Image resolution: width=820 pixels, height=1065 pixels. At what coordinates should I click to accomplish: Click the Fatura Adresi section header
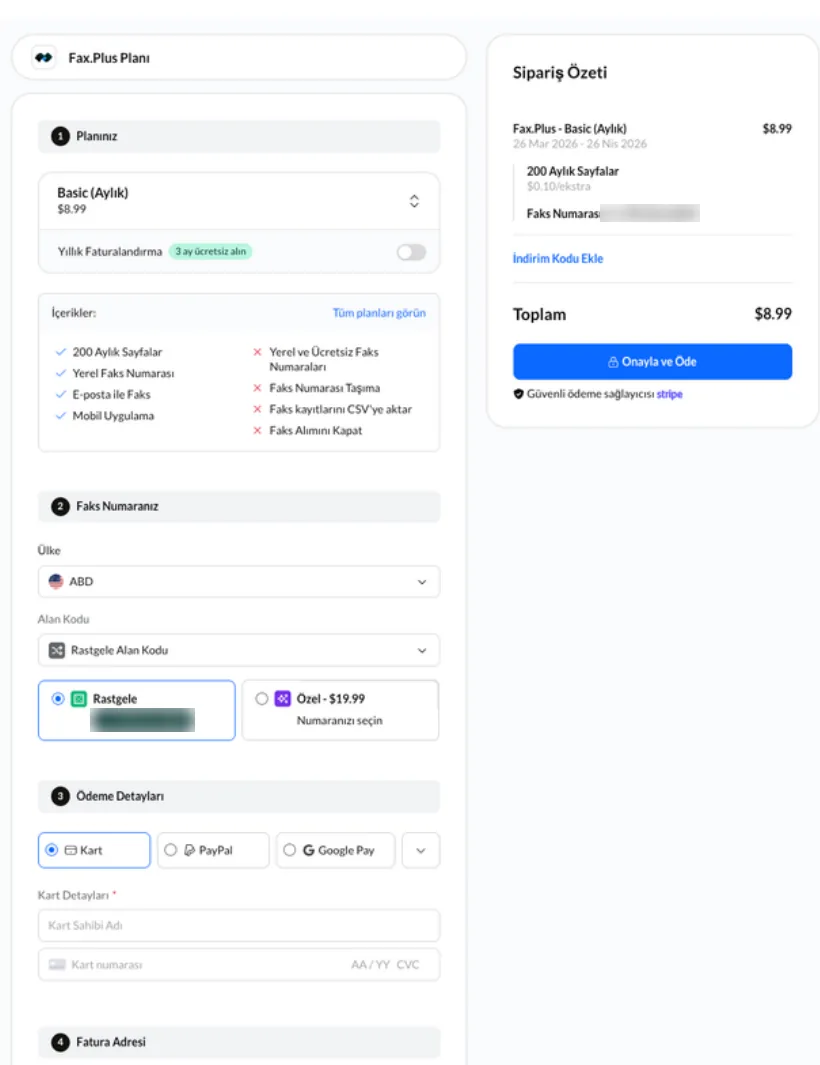239,1042
